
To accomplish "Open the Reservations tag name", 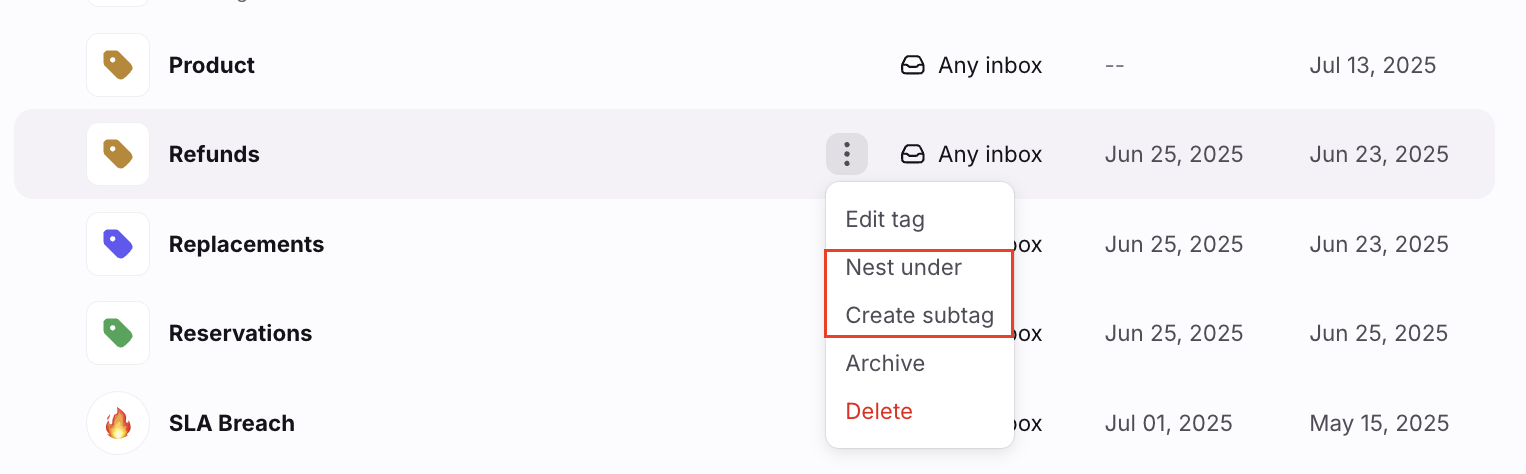I will (241, 333).
